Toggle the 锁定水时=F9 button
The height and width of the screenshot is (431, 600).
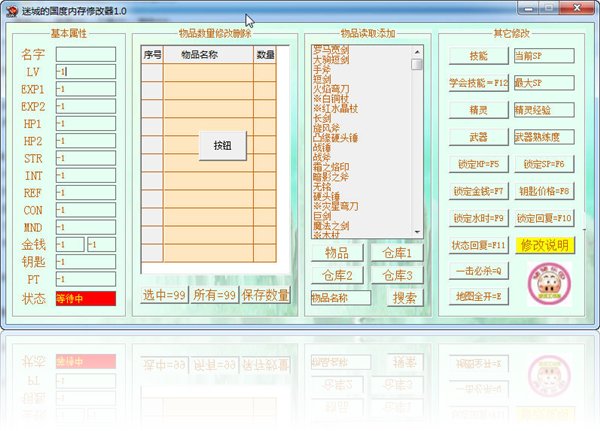pos(479,218)
